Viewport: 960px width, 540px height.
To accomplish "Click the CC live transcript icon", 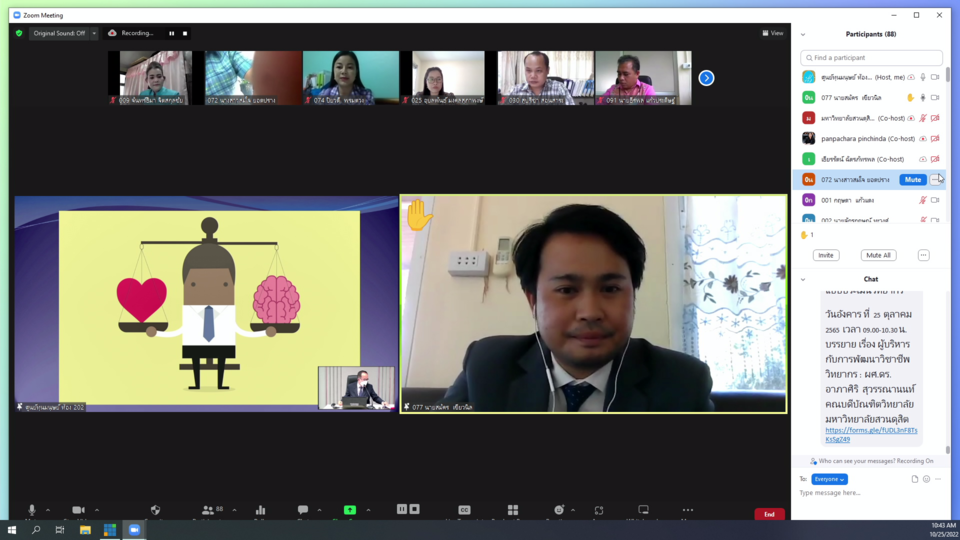I will (x=464, y=509).
